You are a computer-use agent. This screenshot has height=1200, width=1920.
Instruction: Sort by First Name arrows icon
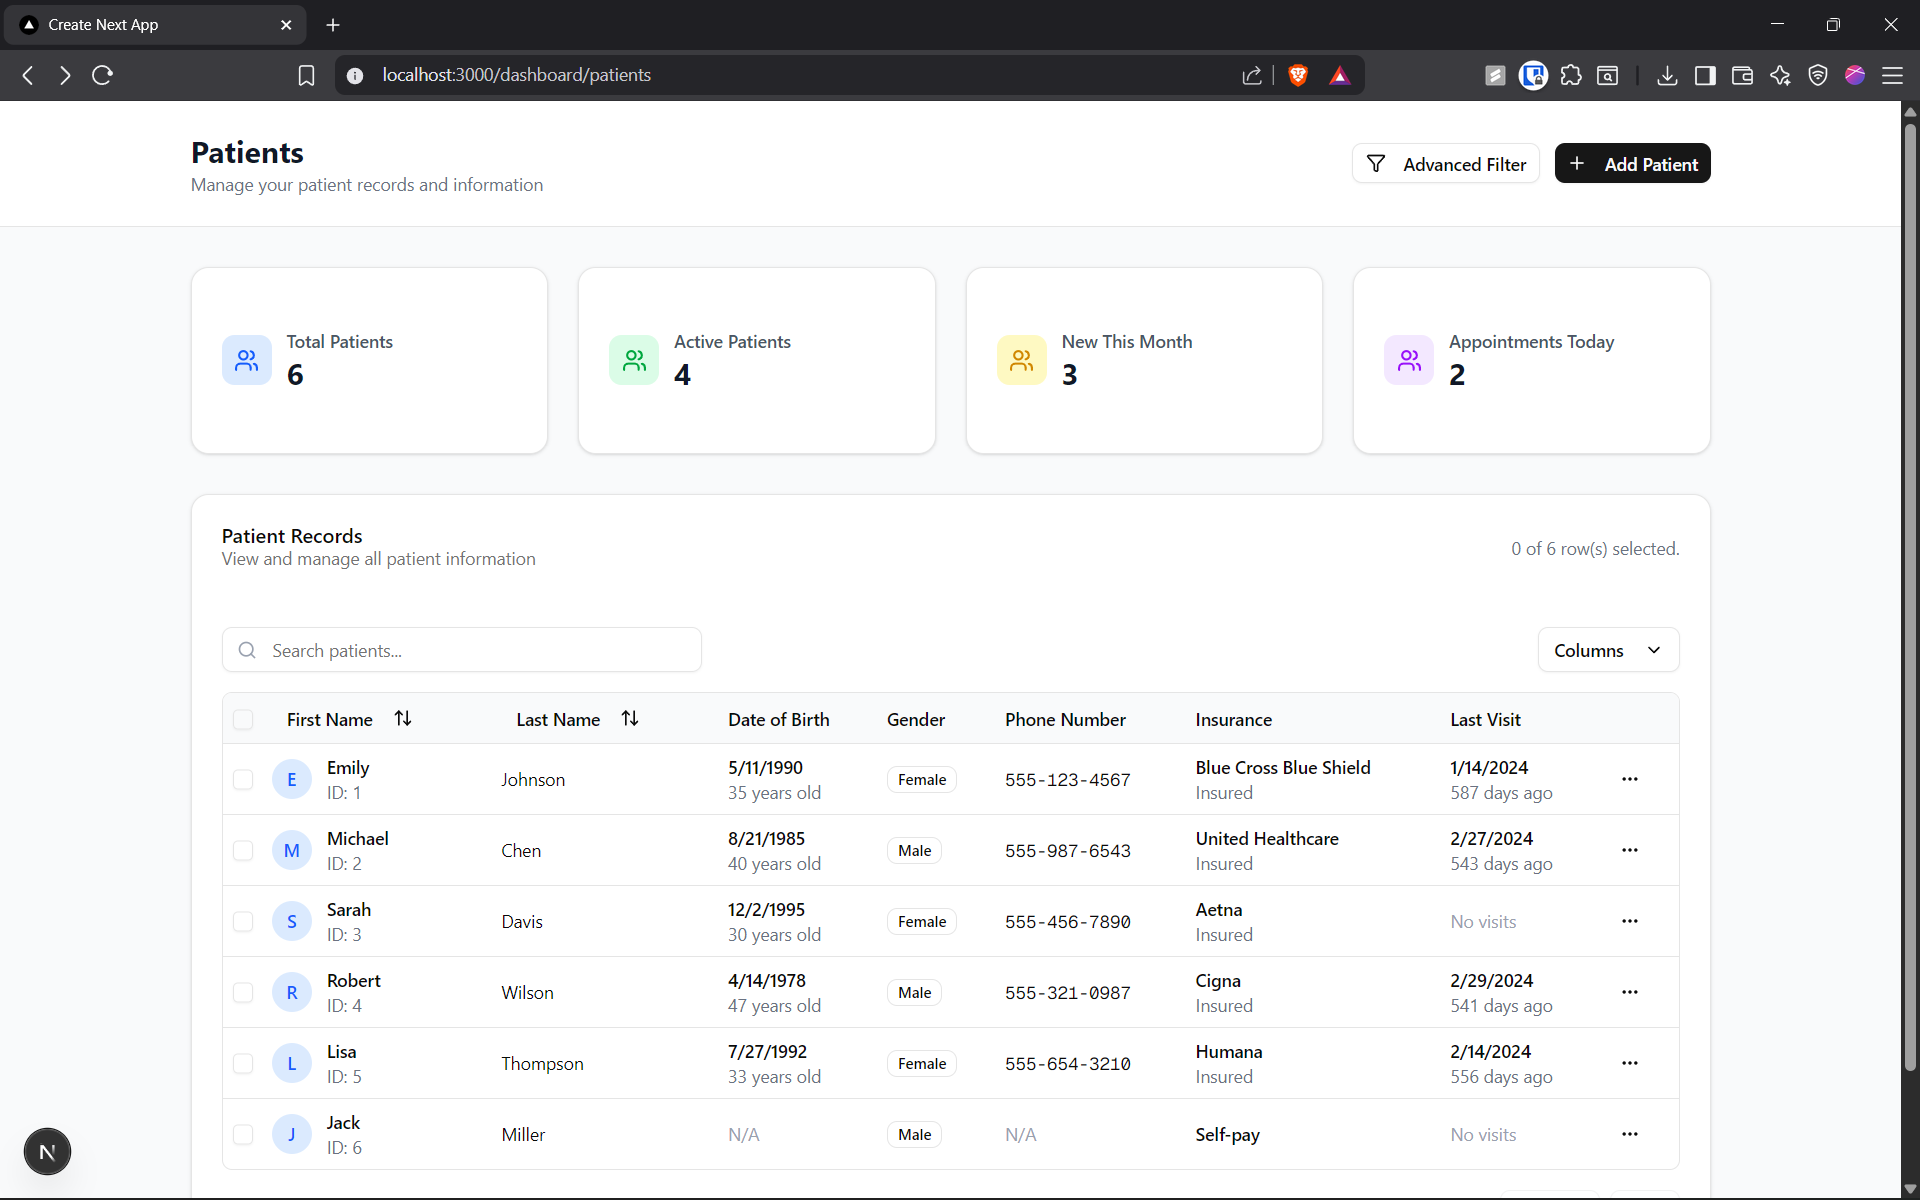click(x=403, y=719)
